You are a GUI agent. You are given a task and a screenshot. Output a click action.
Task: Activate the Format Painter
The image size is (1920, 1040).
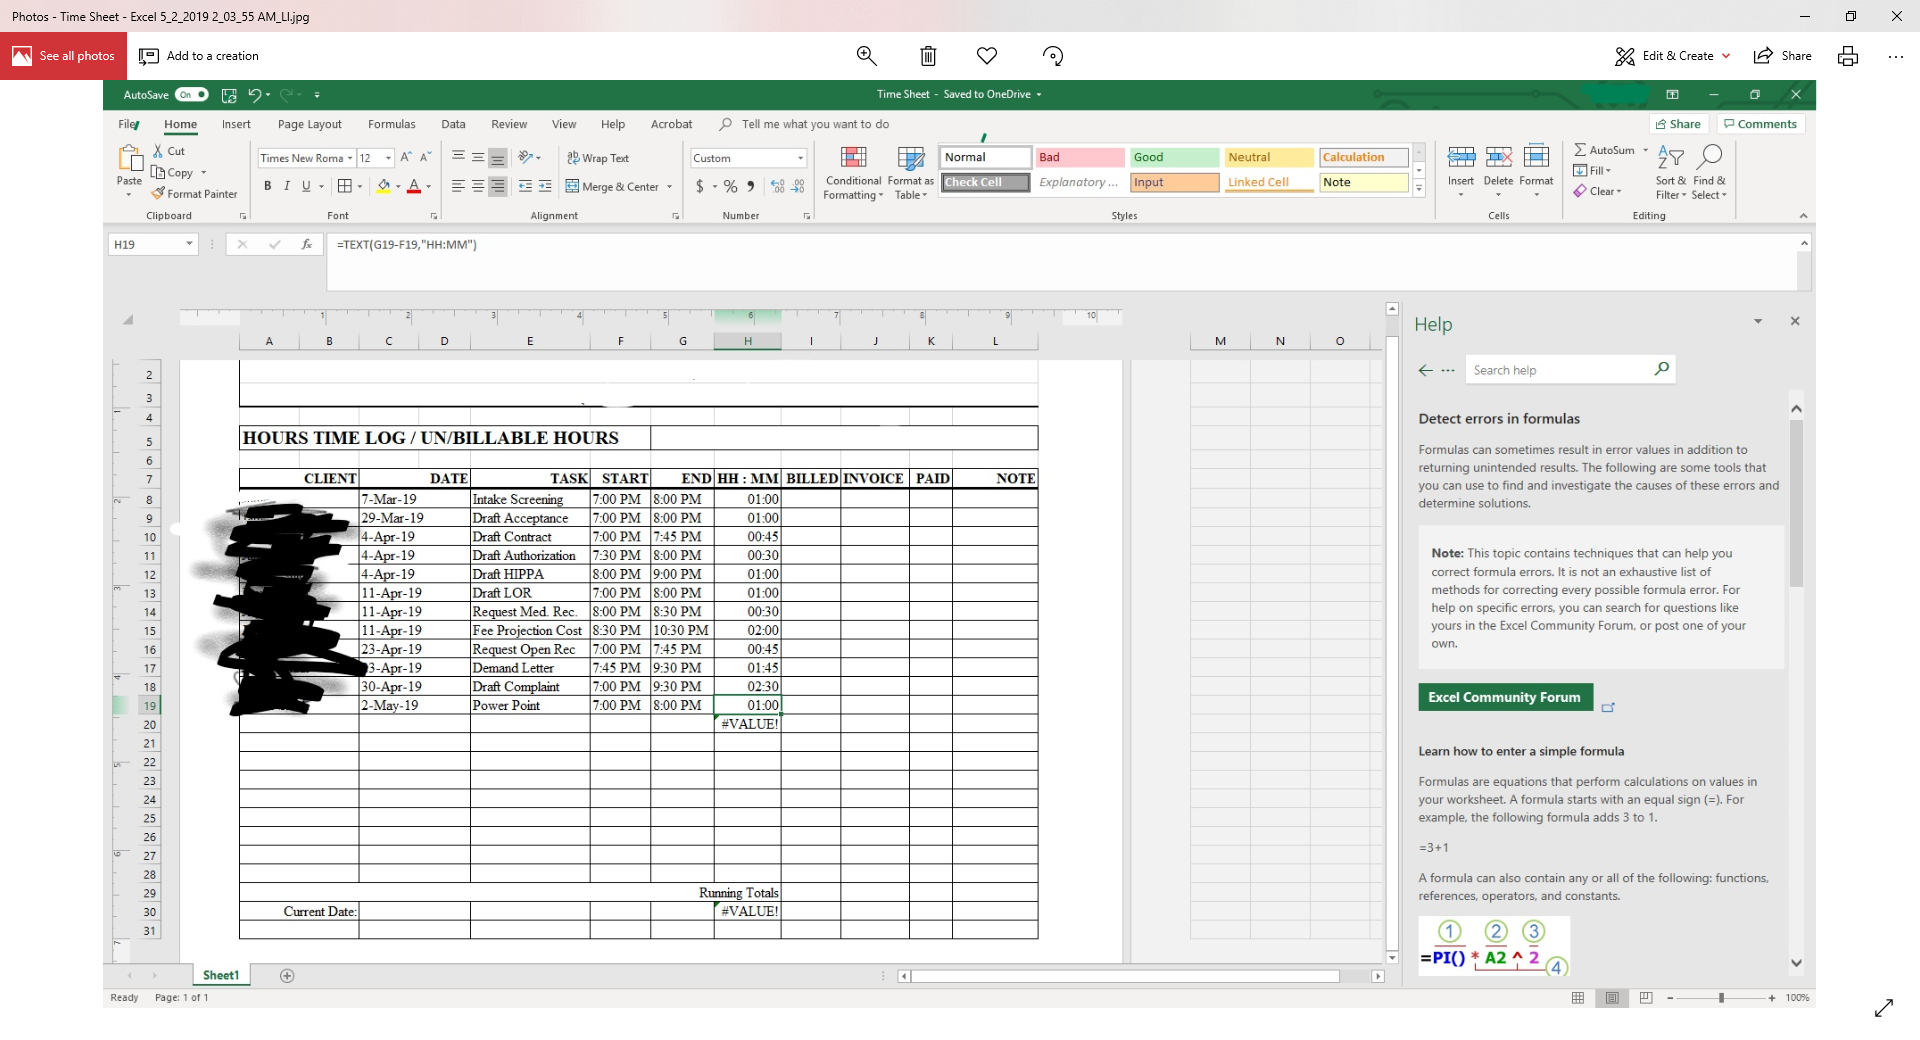pyautogui.click(x=195, y=194)
